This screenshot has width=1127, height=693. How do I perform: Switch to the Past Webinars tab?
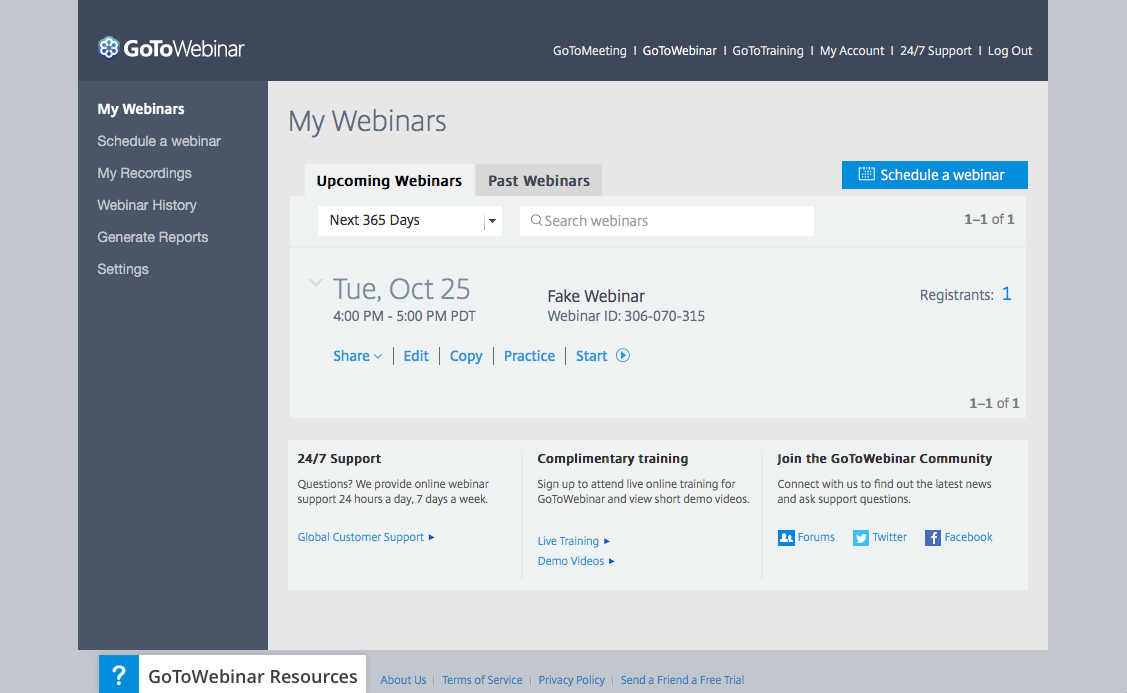[x=538, y=180]
